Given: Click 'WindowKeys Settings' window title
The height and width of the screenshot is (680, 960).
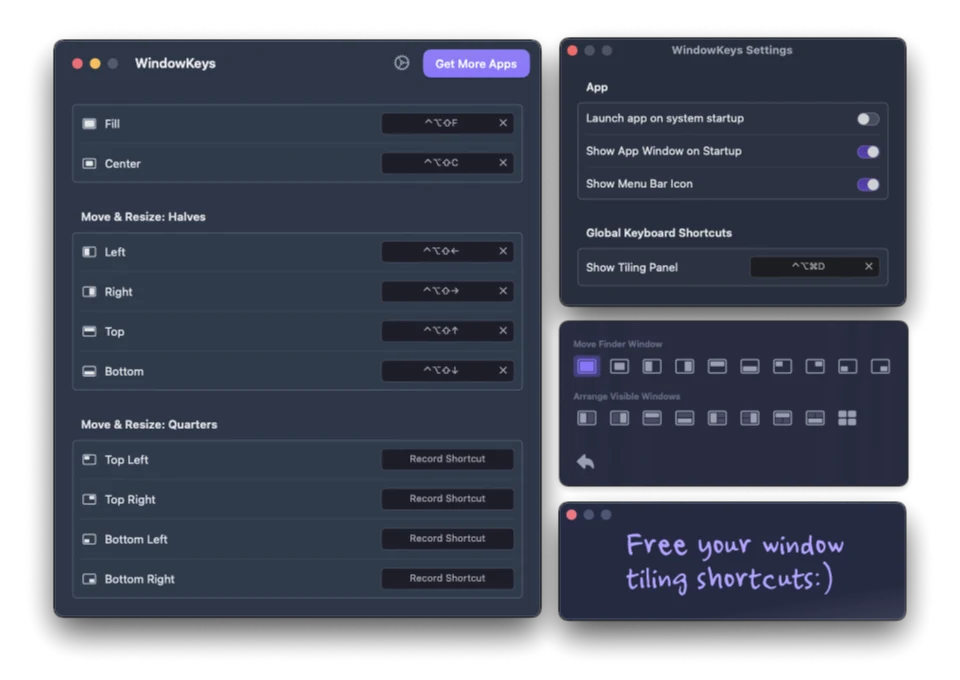Looking at the screenshot, I should click(732, 50).
